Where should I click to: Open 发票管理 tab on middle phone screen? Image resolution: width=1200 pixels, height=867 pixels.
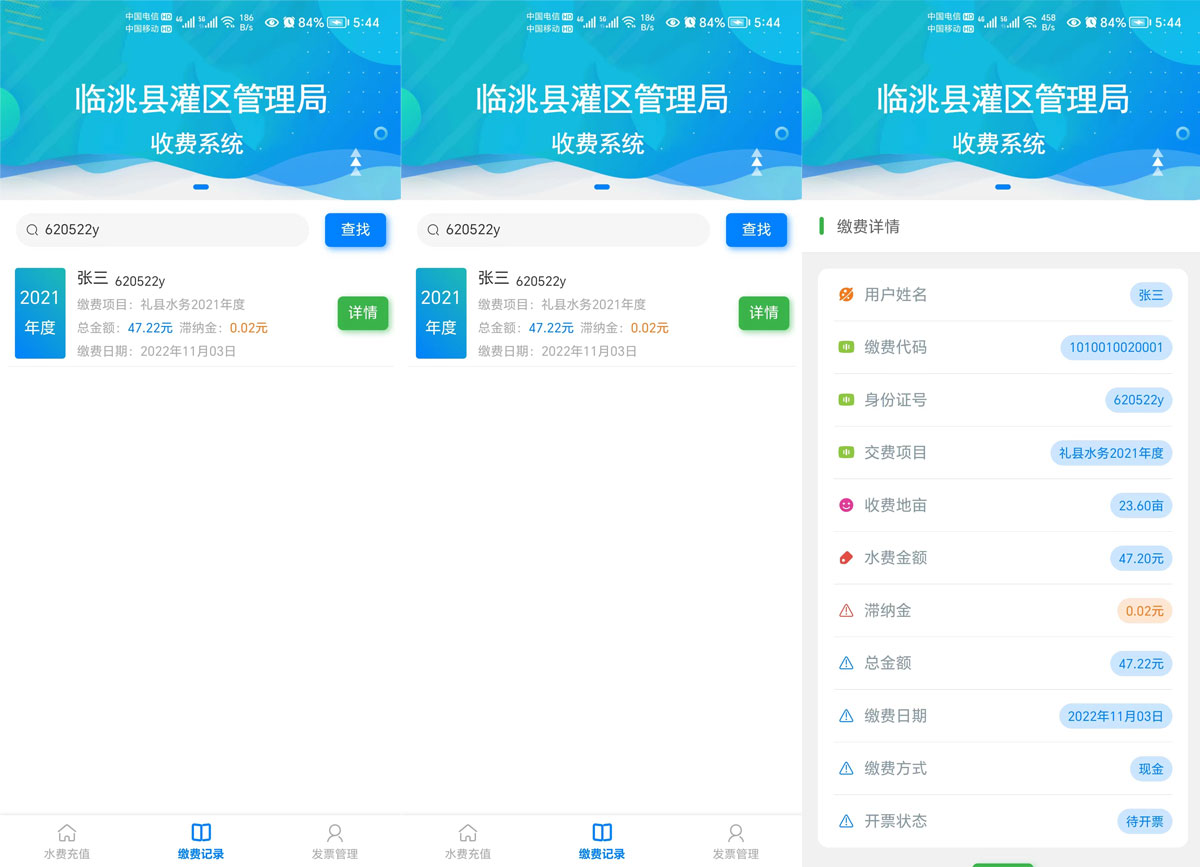(735, 840)
